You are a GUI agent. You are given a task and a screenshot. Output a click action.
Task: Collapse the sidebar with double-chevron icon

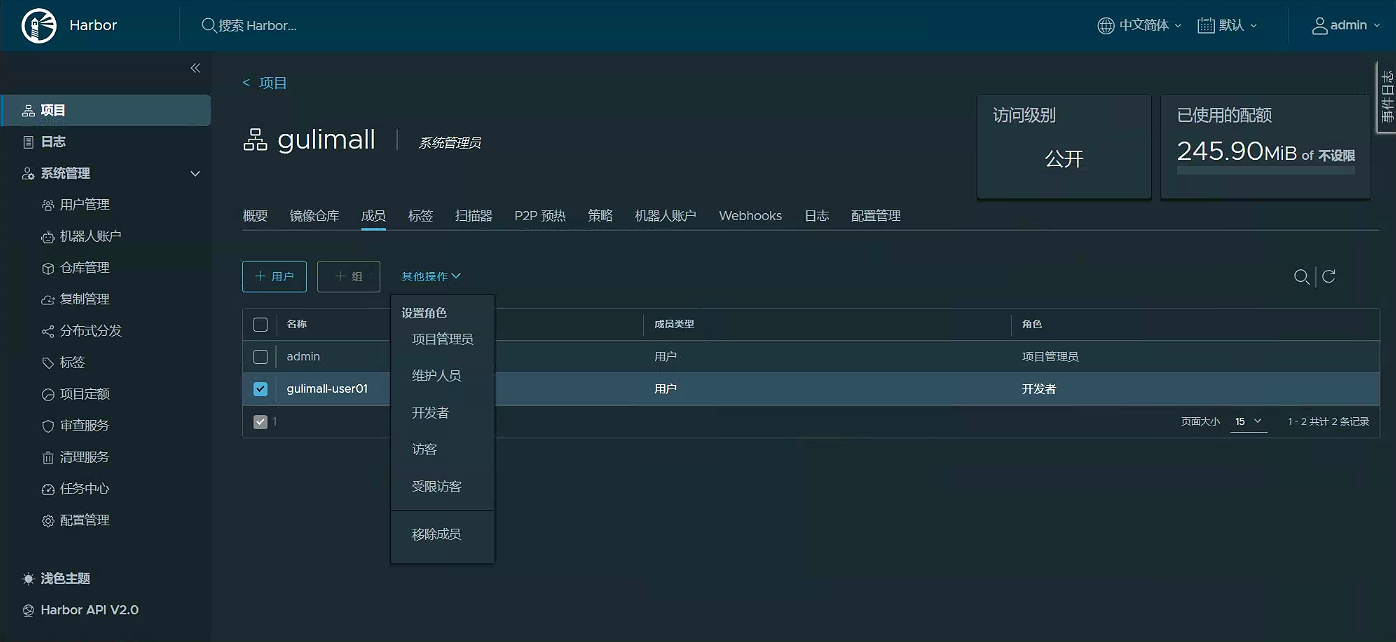[x=195, y=68]
